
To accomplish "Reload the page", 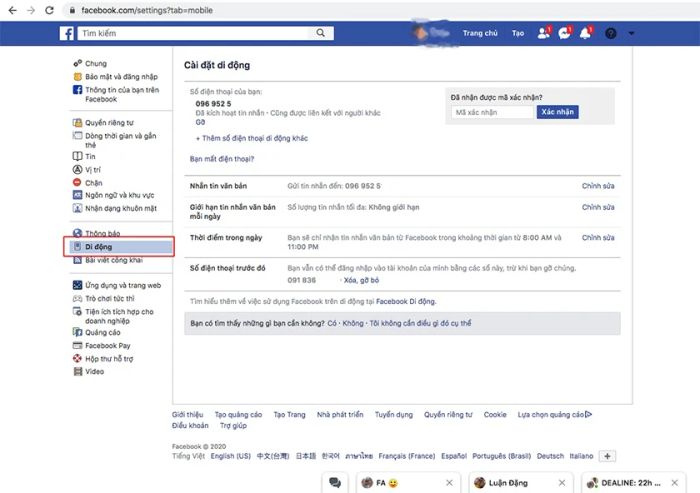I will 50,10.
